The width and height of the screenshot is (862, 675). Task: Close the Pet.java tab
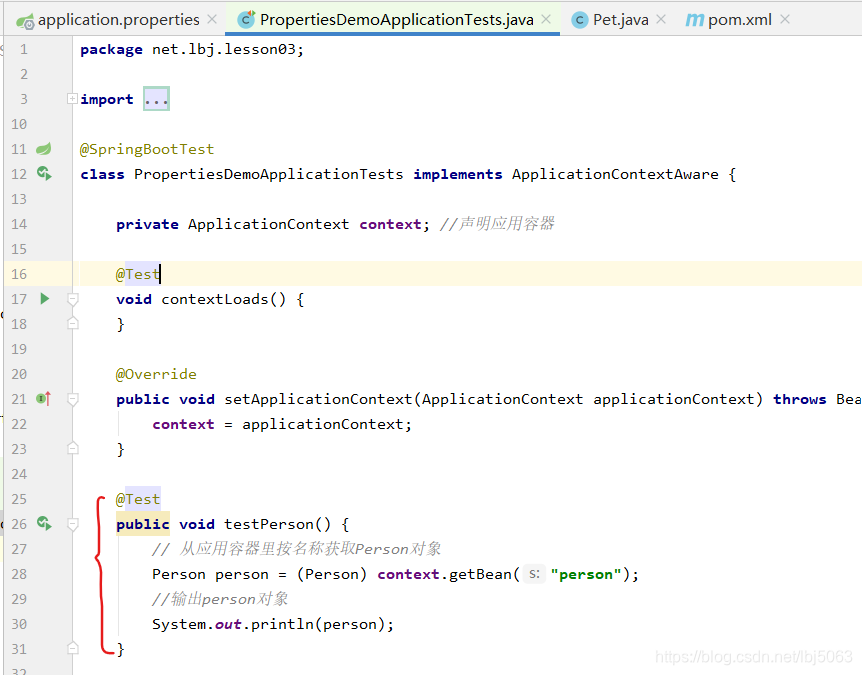point(661,19)
